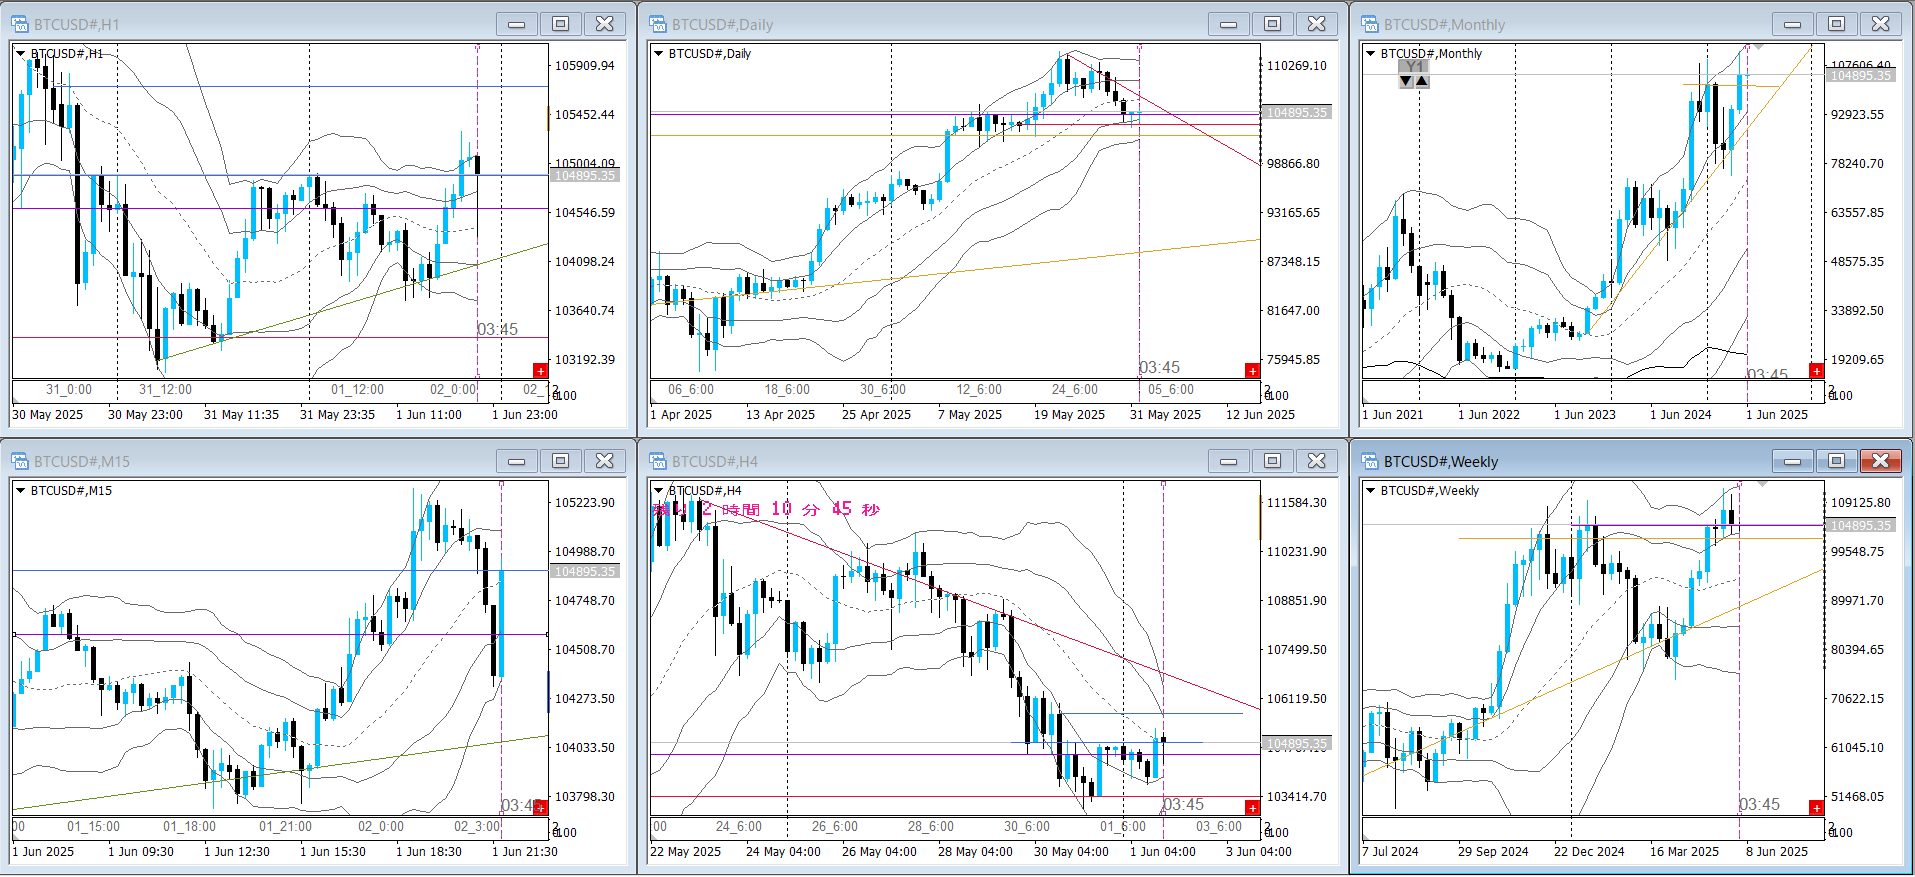Close the active BTCUSD#,Weekly chart window
1915x877 pixels.
pos(1881,461)
